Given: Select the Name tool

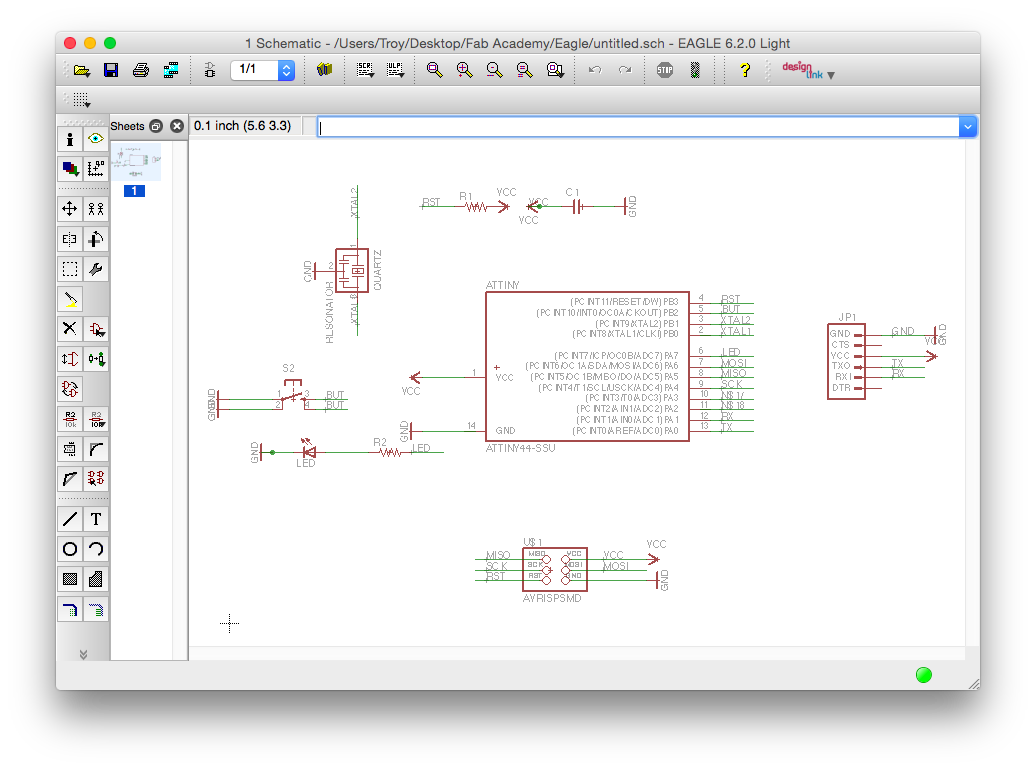Looking at the screenshot, I should point(70,419).
